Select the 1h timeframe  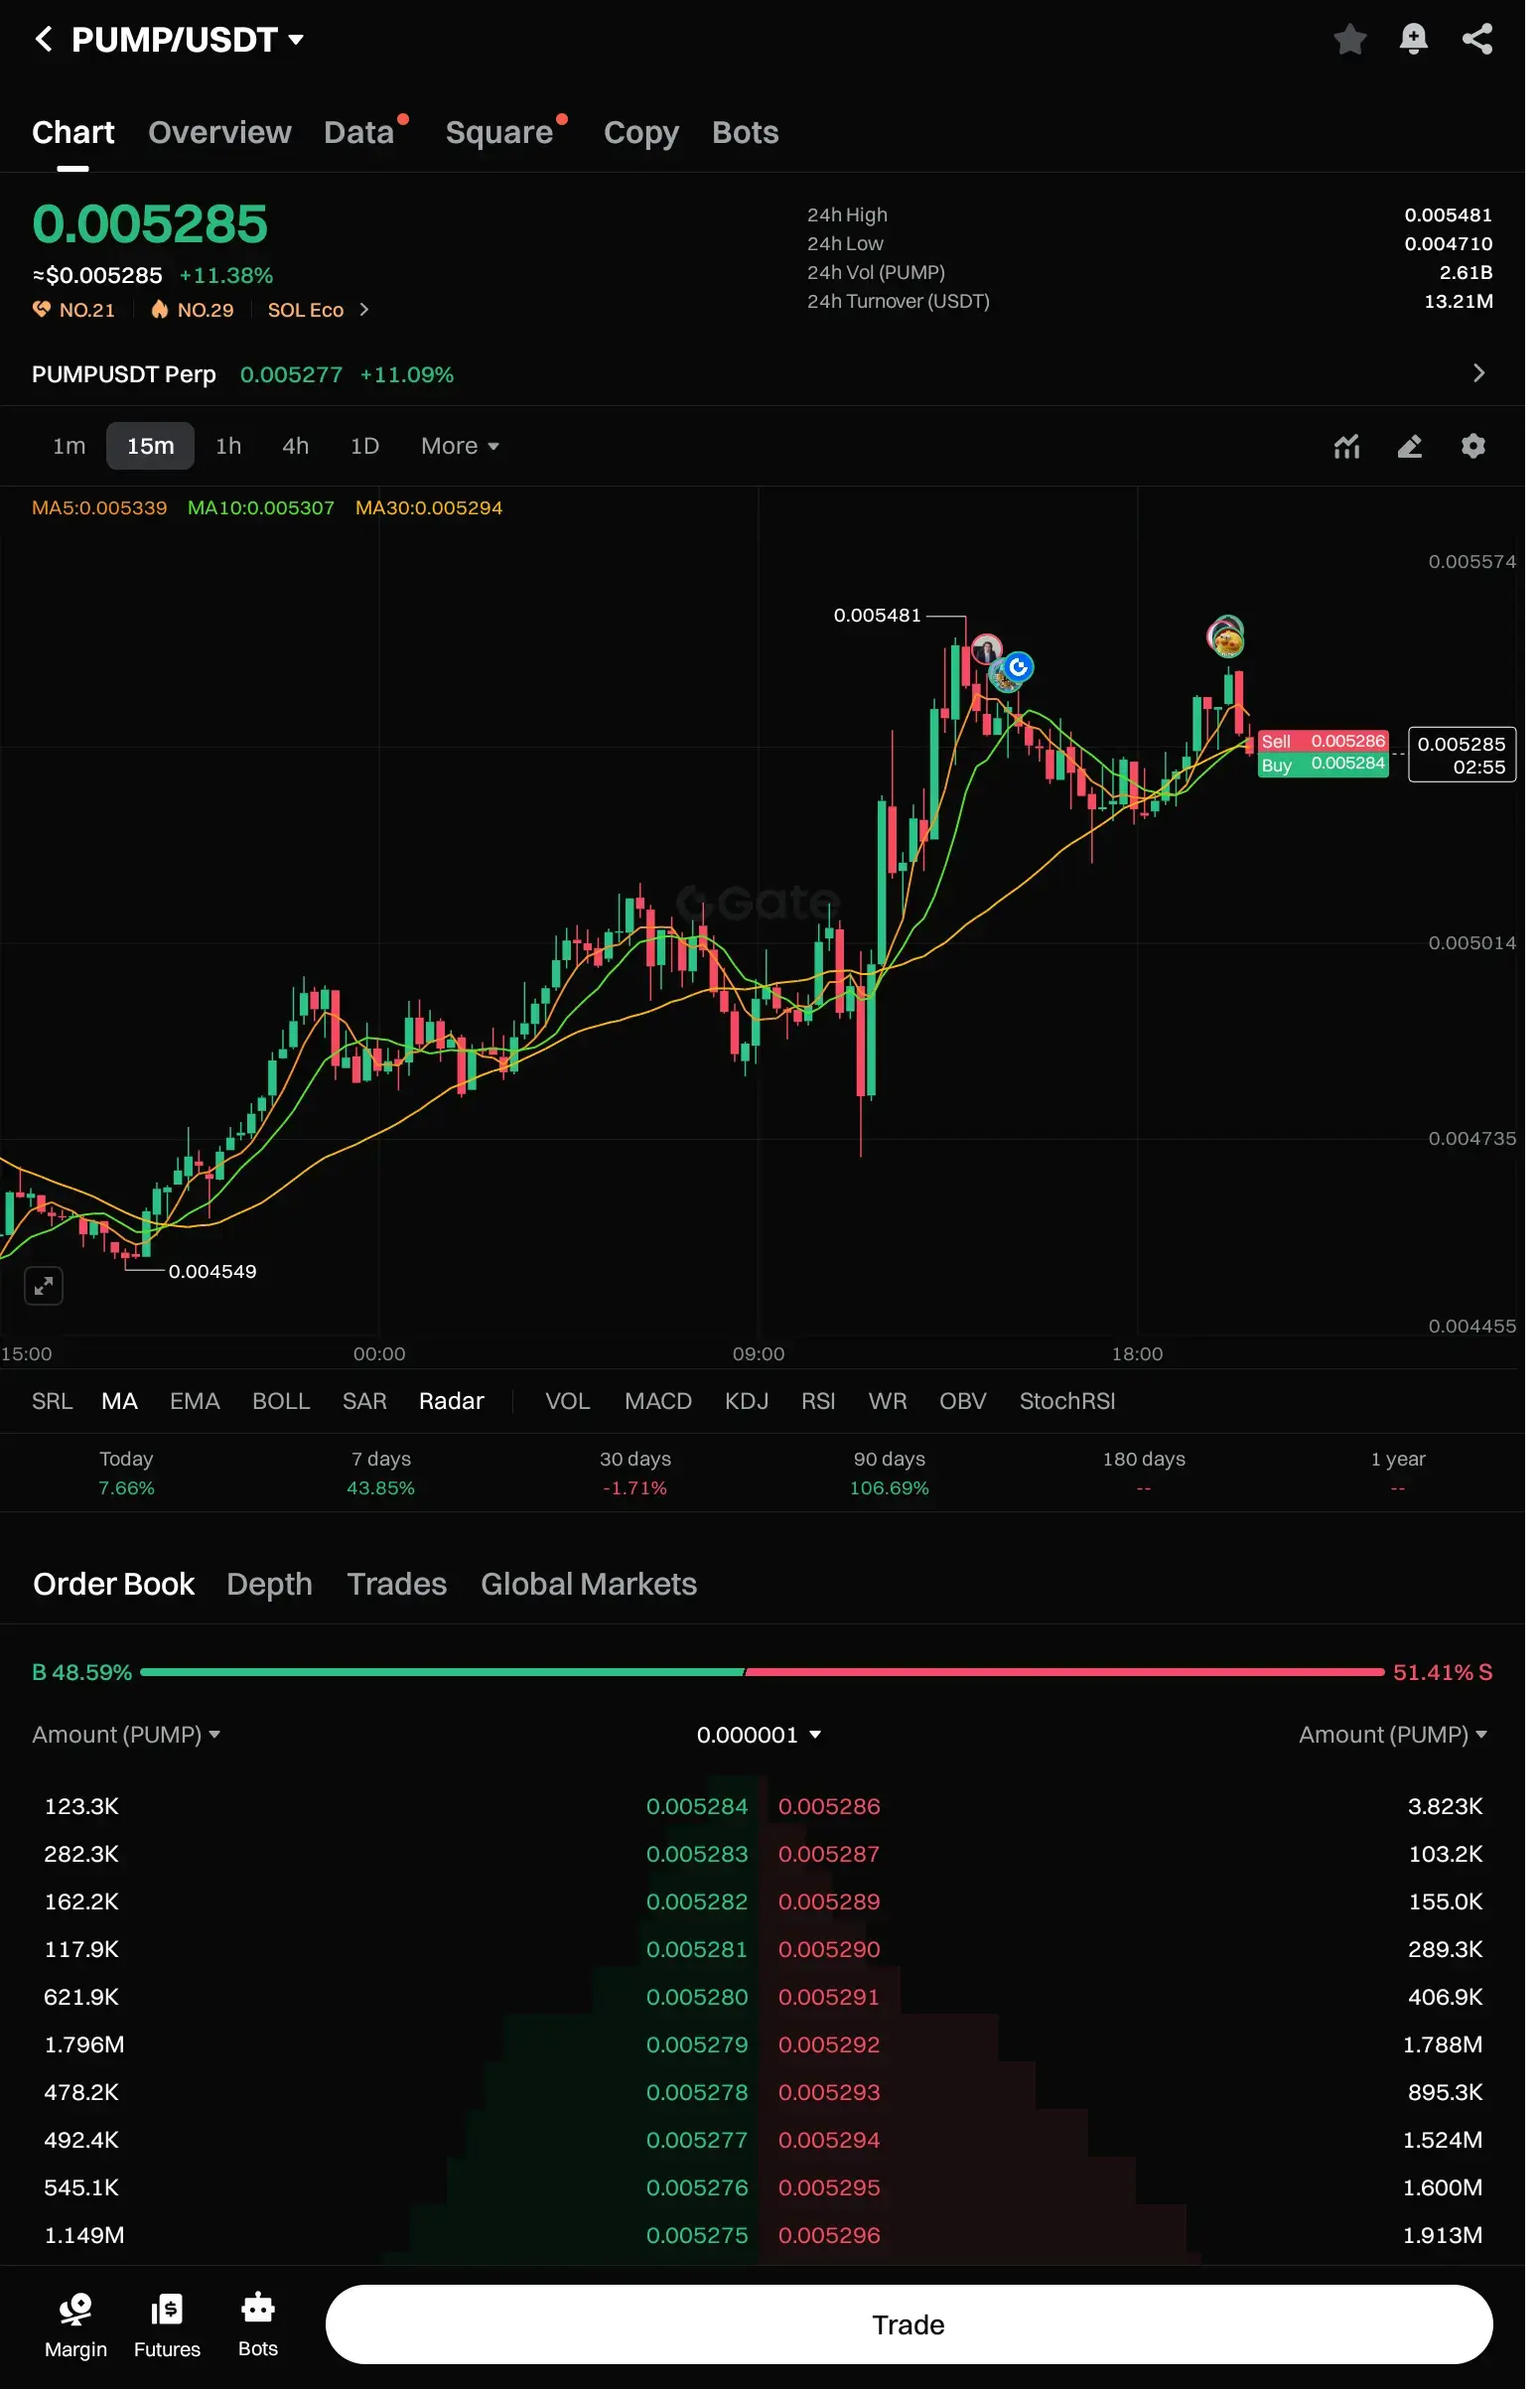point(228,446)
